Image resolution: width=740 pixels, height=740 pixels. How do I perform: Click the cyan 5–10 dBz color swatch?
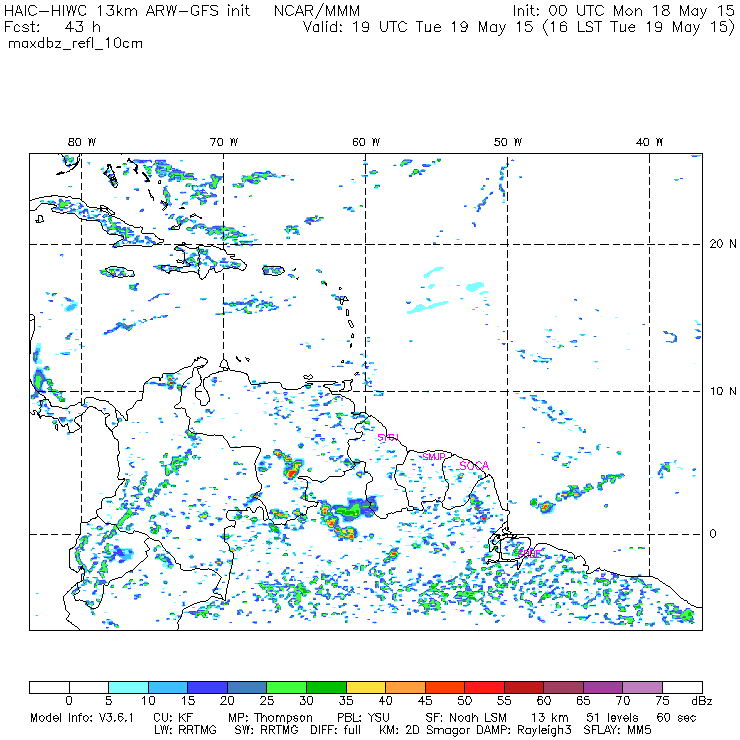coord(128,687)
